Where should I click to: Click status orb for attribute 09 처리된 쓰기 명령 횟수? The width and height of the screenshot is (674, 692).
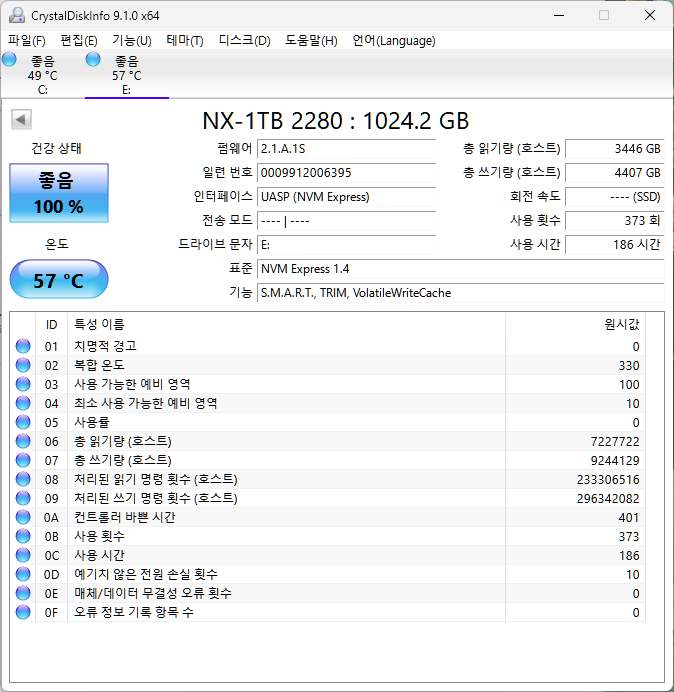(23, 498)
